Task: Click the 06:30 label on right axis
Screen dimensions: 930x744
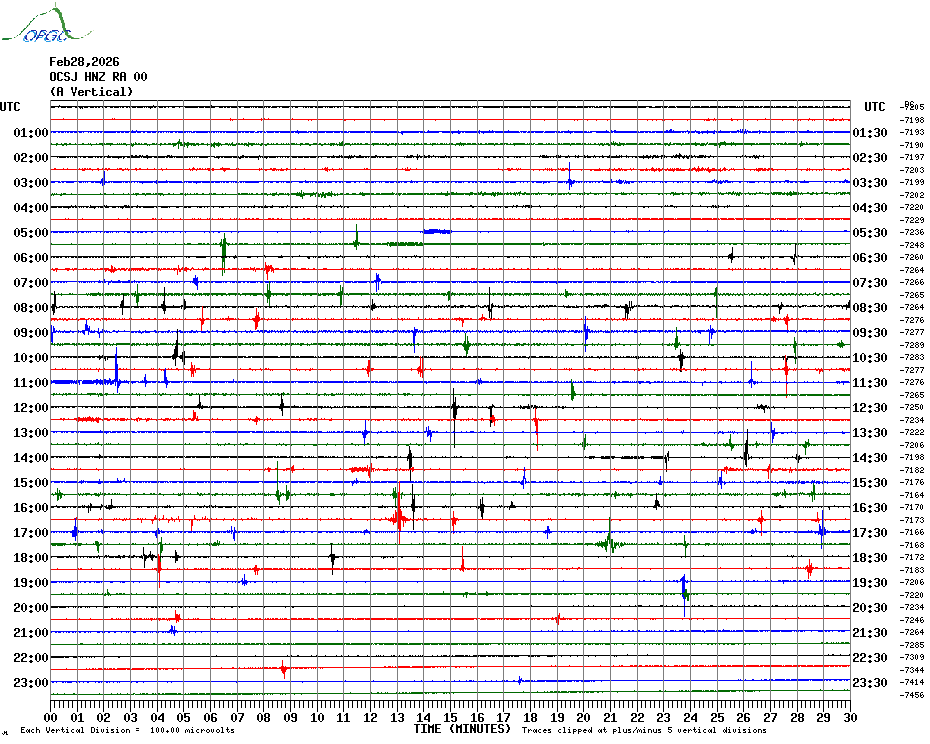Action: pos(869,258)
